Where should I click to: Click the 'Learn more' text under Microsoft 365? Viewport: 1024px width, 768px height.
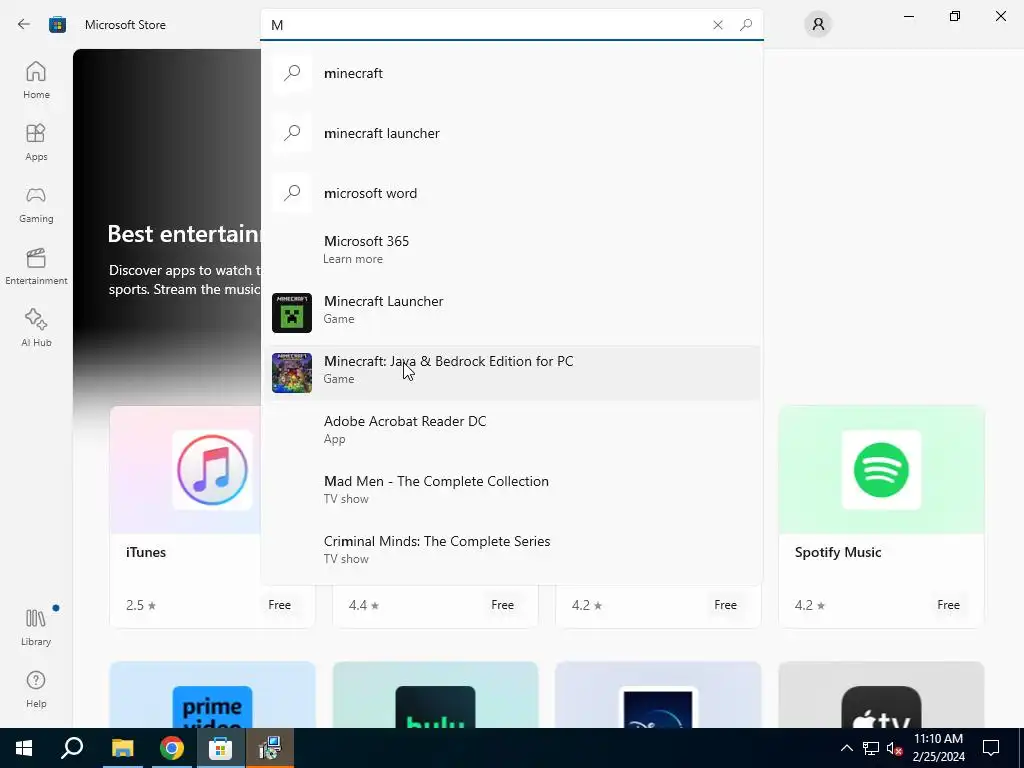pos(353,259)
